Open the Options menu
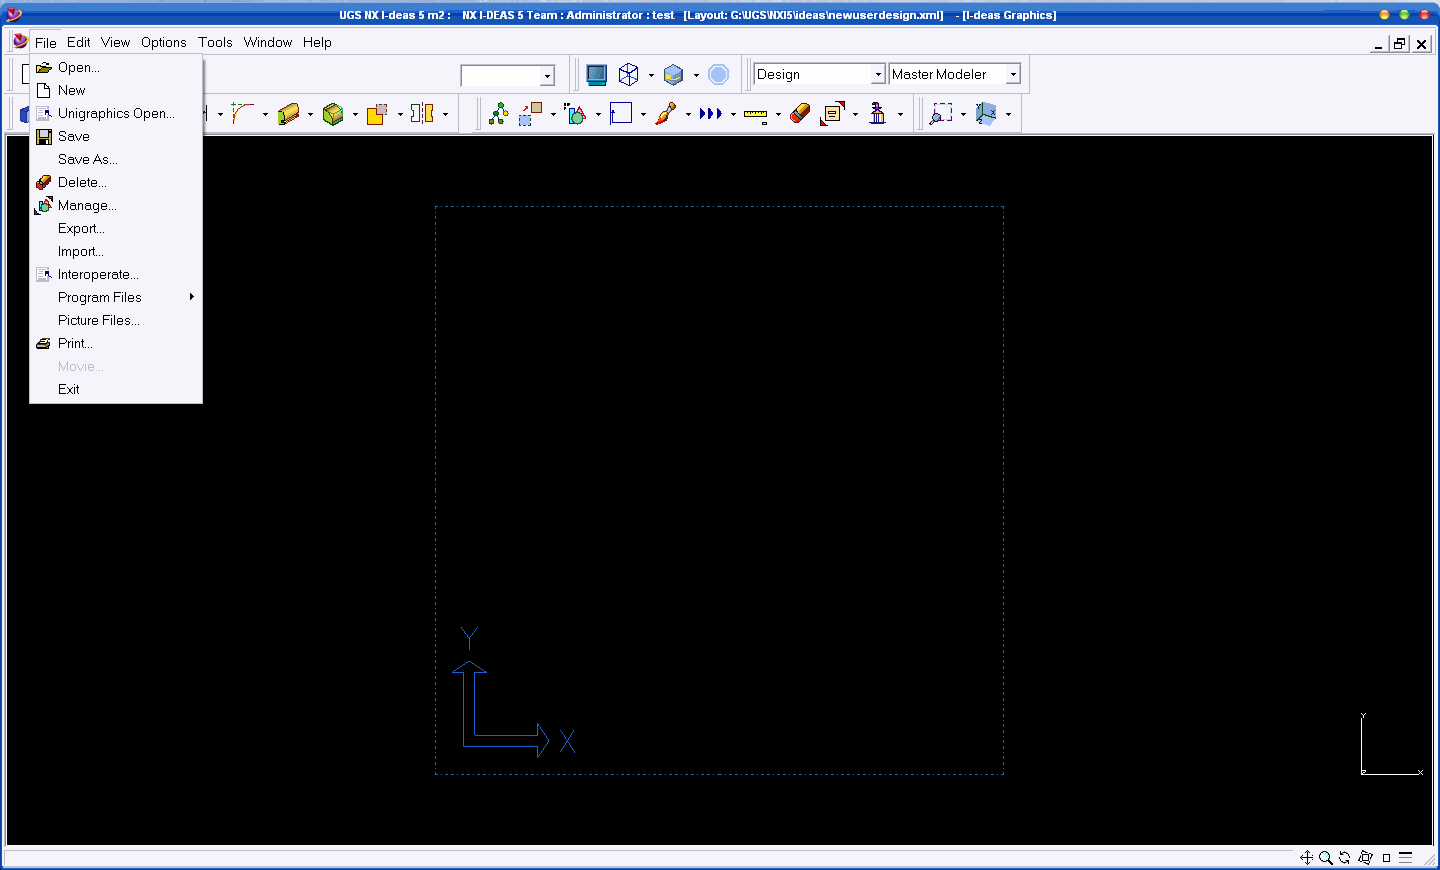 pos(163,42)
